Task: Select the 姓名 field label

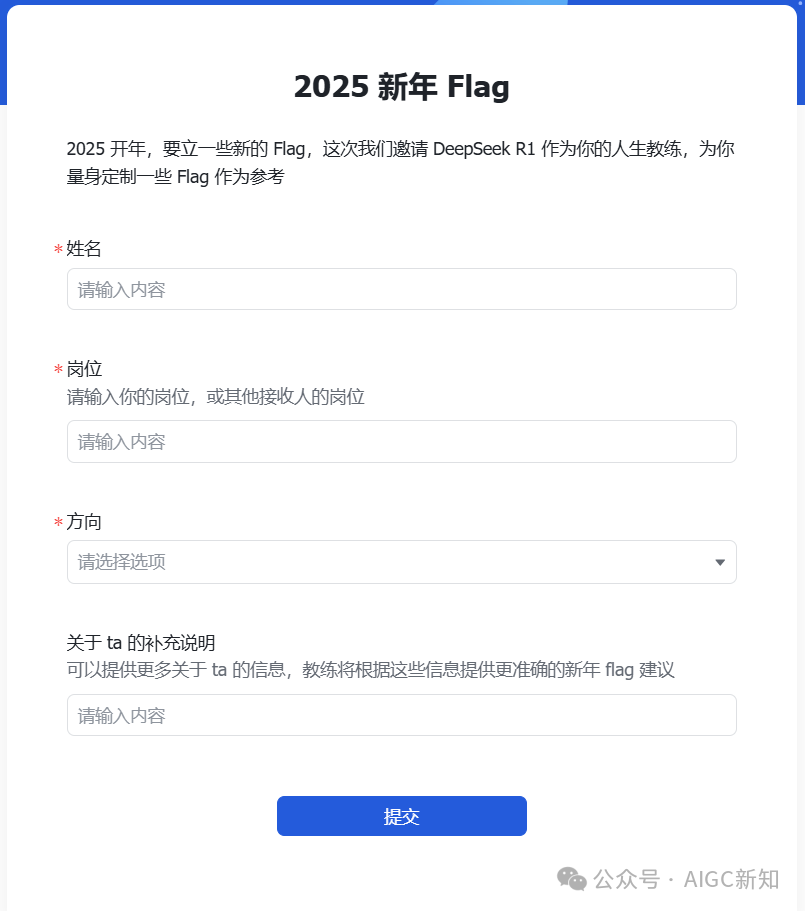Action: click(84, 249)
